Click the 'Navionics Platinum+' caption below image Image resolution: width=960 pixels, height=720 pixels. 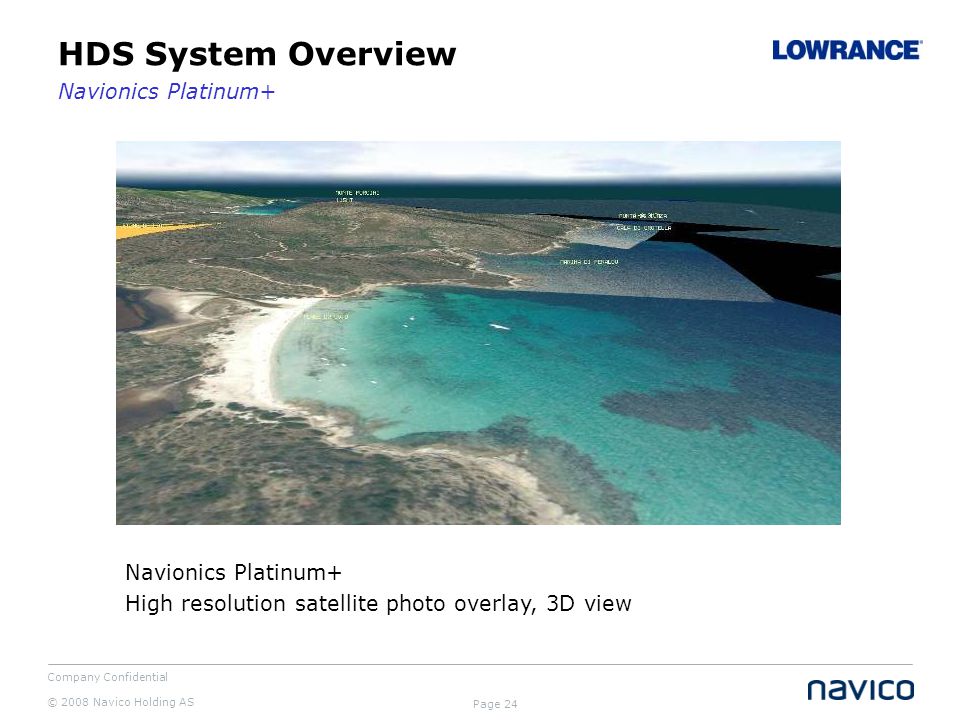click(233, 572)
